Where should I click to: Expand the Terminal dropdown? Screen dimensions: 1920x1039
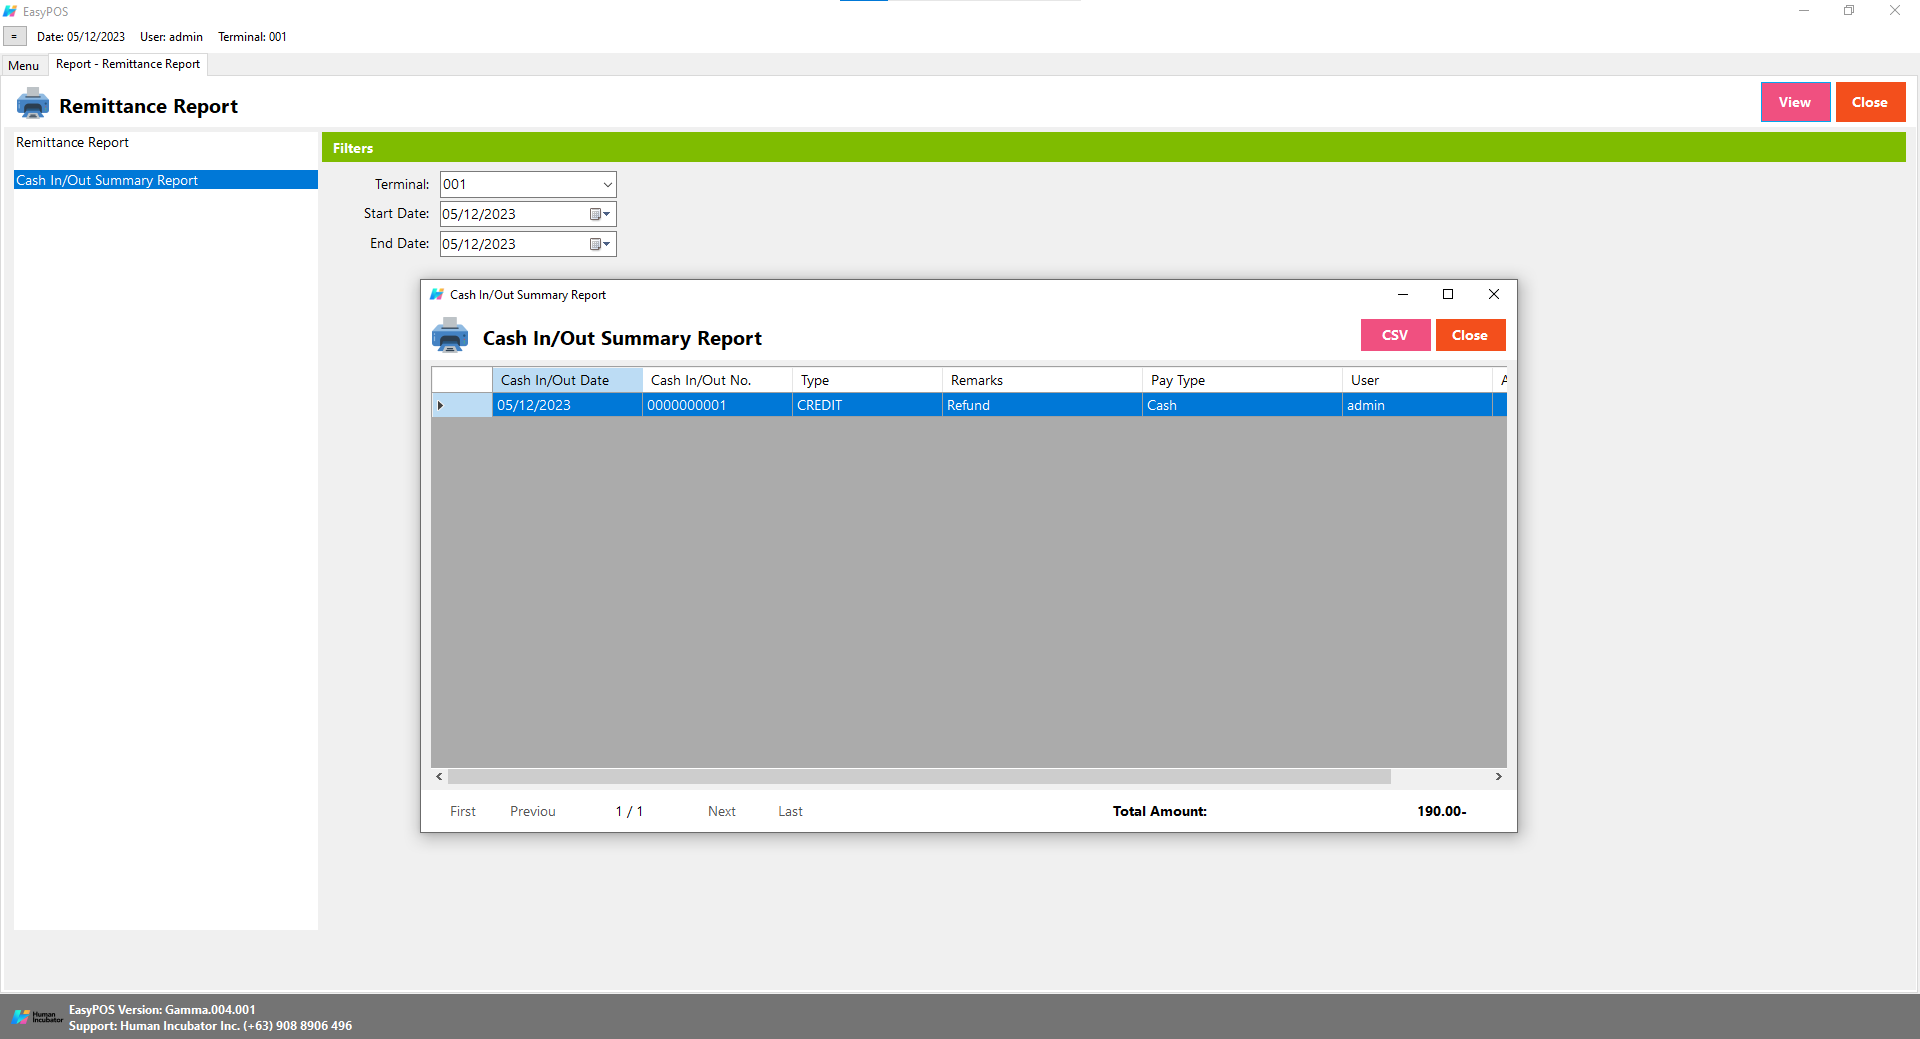[x=606, y=184]
